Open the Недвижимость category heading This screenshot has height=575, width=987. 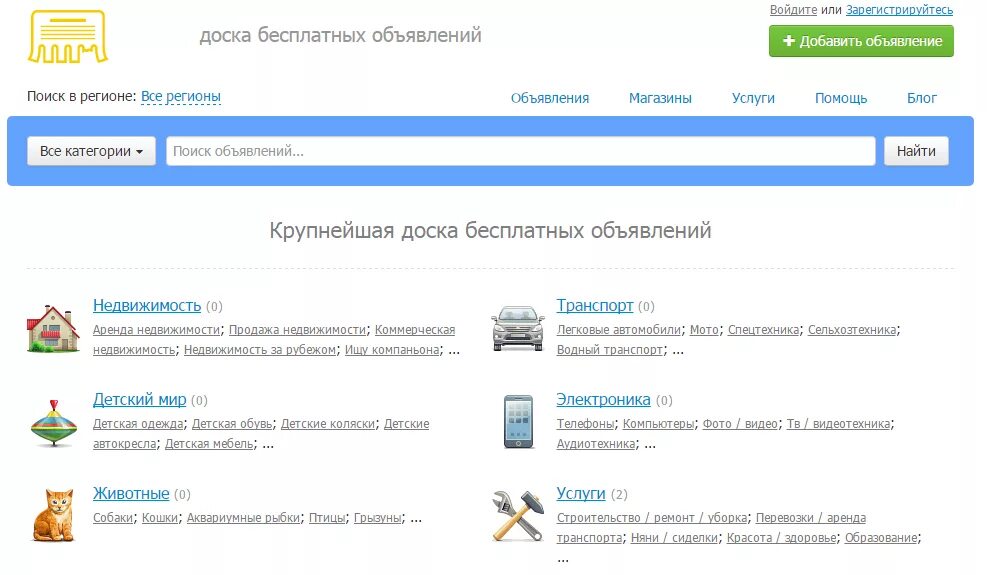147,305
